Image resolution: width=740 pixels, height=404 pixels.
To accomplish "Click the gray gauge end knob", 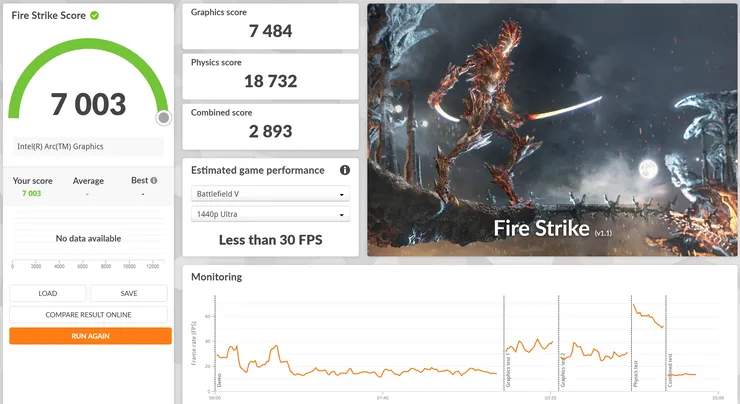I will click(164, 118).
